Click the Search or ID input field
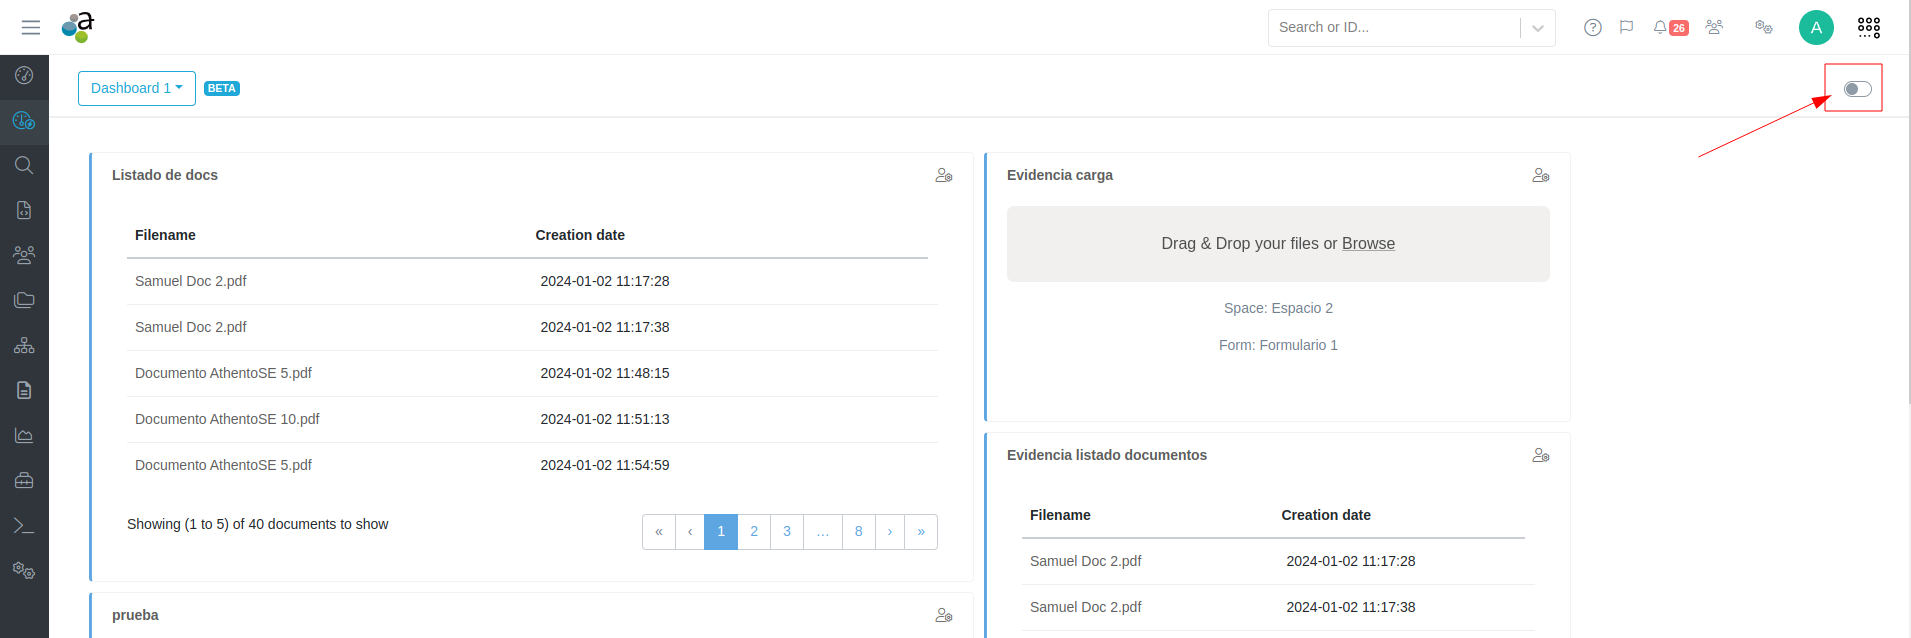This screenshot has width=1911, height=638. coord(1394,27)
